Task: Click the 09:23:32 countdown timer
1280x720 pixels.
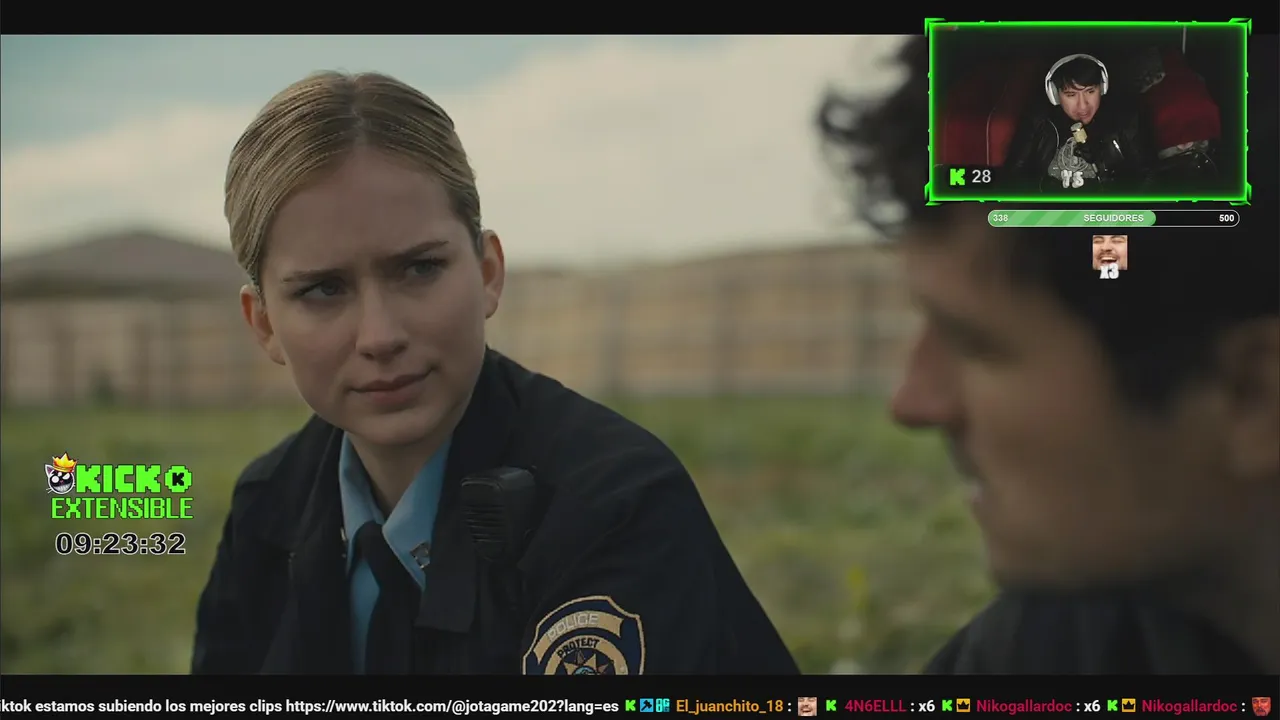Action: pyautogui.click(x=120, y=544)
